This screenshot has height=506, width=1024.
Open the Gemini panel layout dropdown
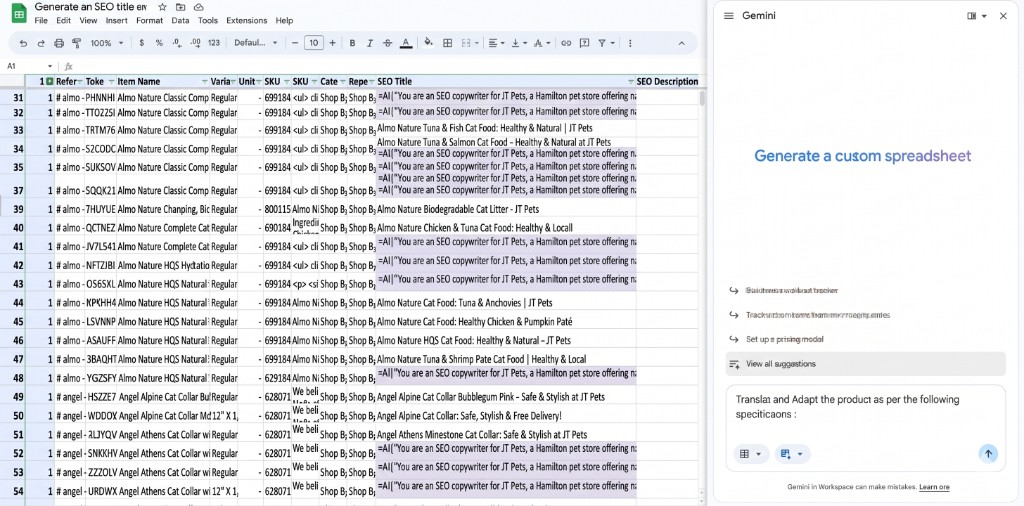tap(977, 16)
